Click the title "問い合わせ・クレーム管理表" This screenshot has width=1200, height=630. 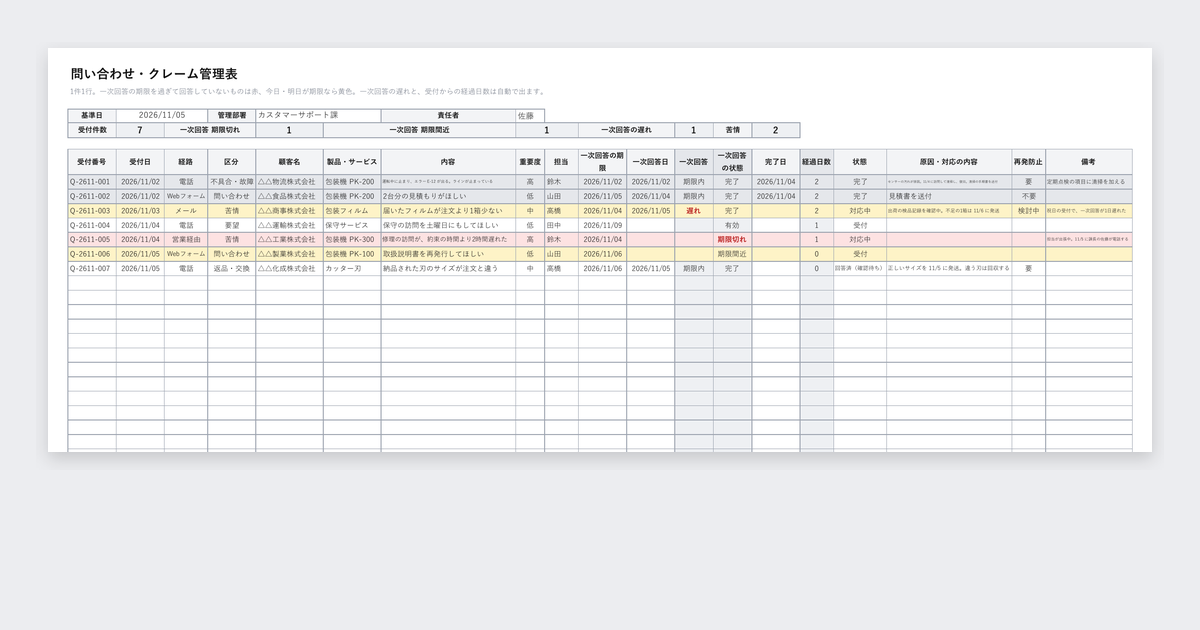[x=154, y=74]
